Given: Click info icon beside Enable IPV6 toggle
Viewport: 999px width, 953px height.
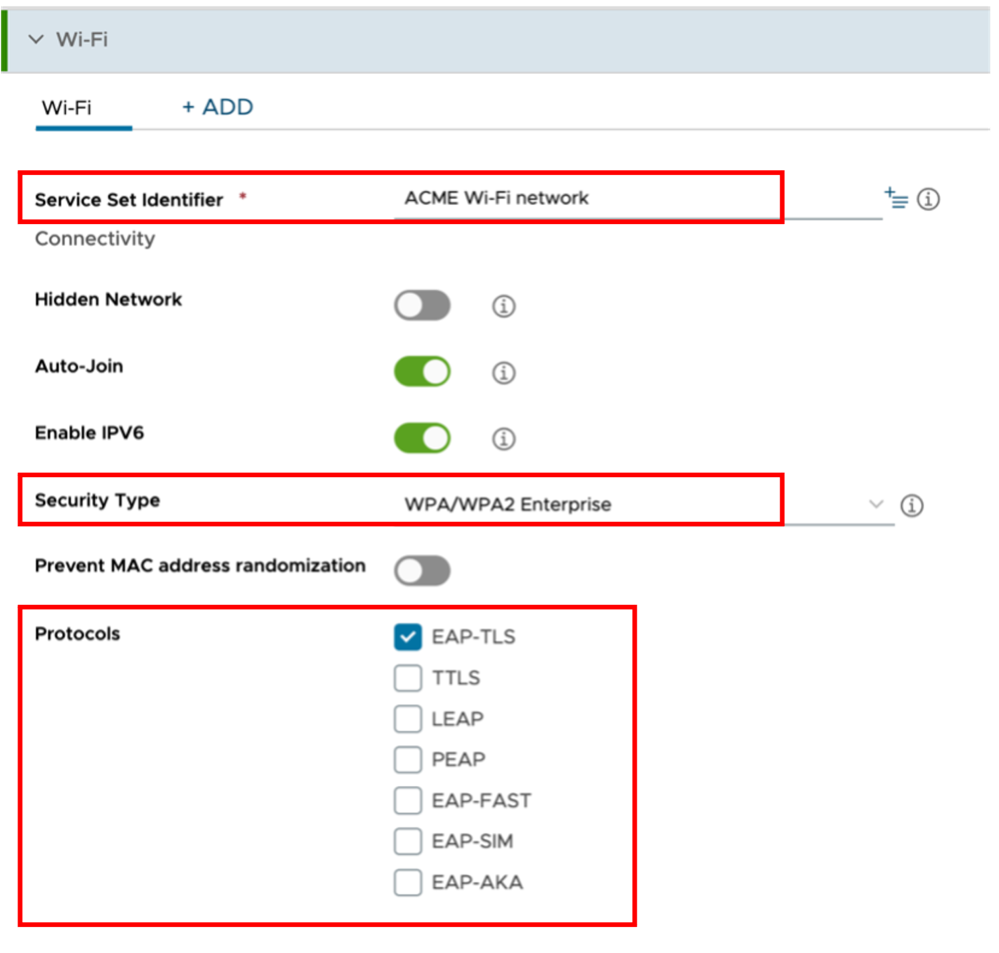Looking at the screenshot, I should tap(504, 439).
